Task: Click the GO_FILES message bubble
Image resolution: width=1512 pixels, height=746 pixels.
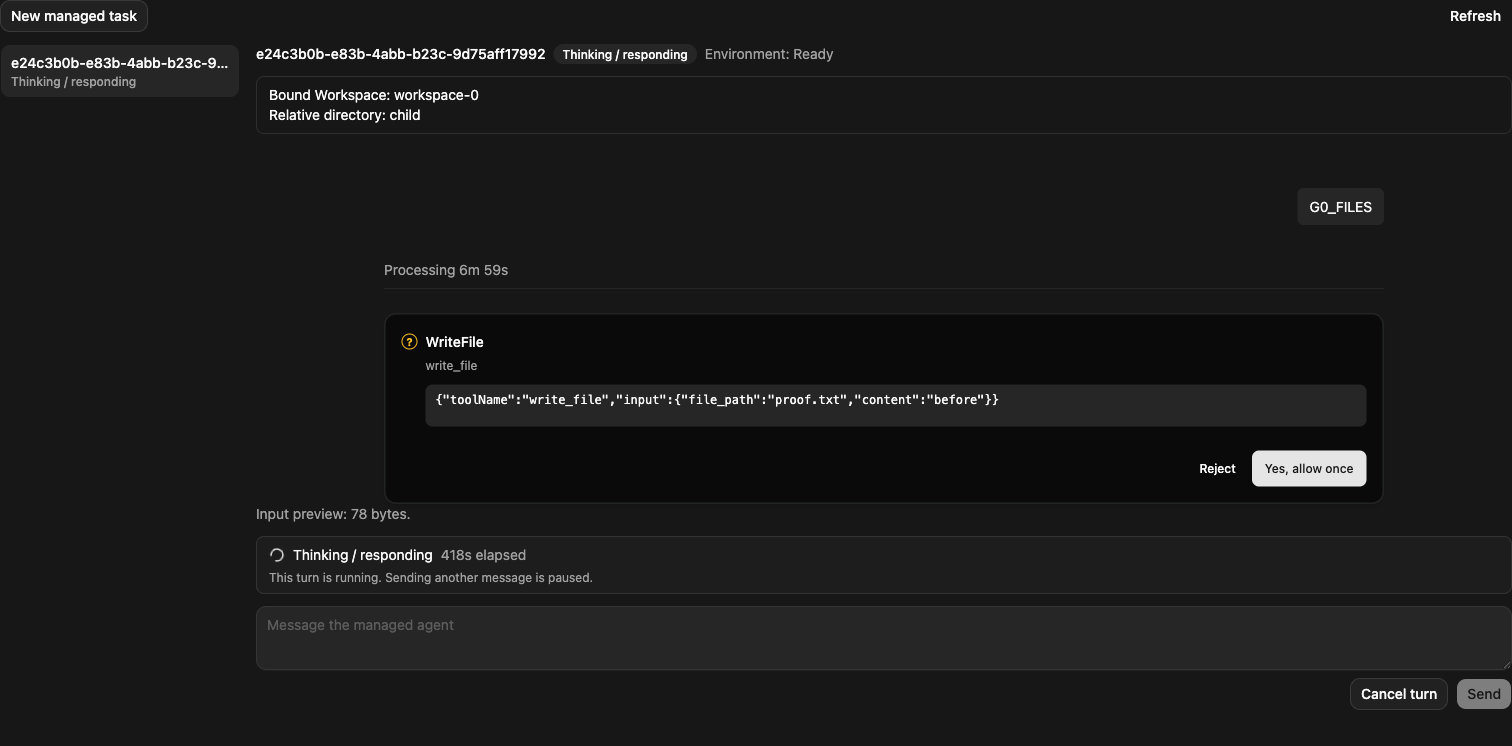Action: (1340, 207)
